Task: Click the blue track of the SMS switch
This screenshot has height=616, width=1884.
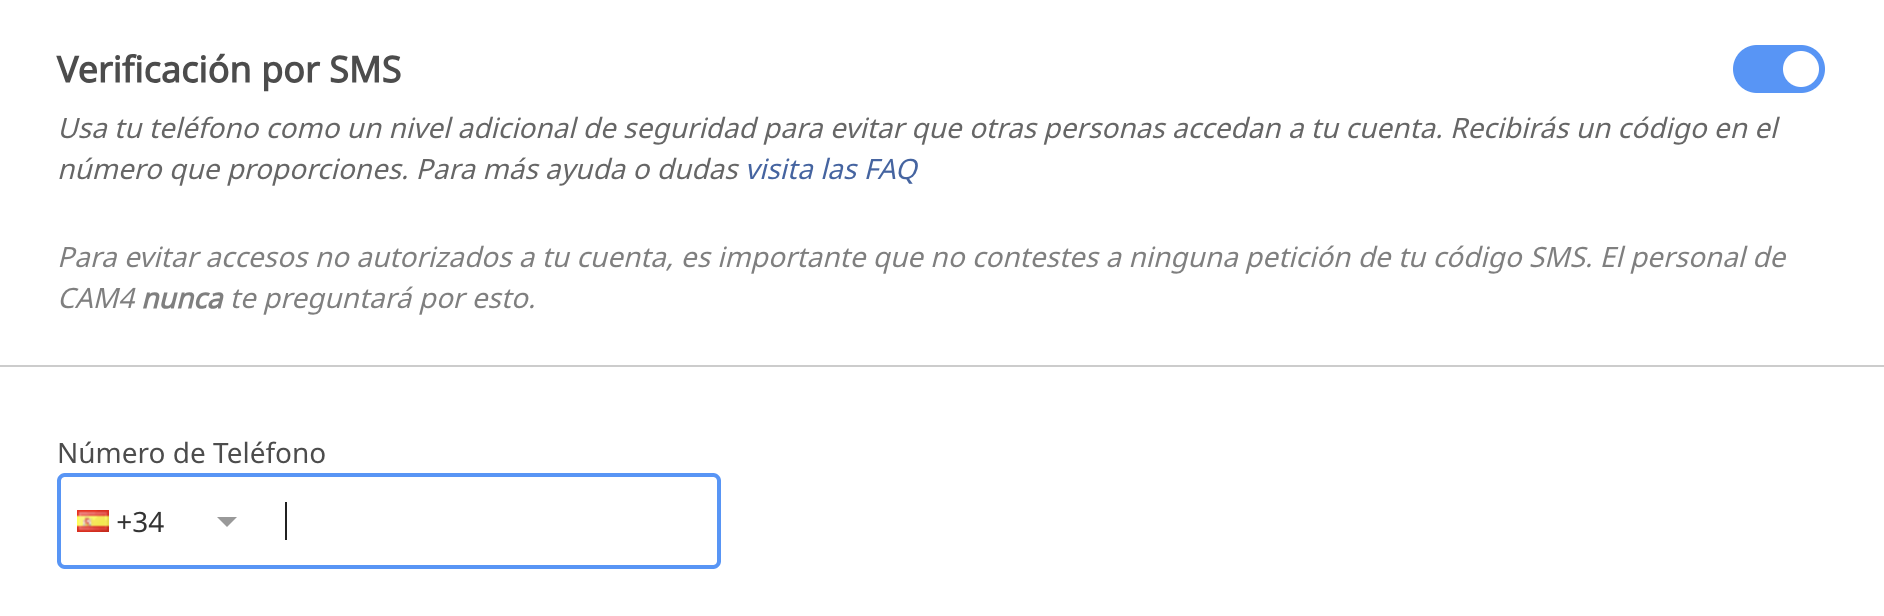Action: pyautogui.click(x=1757, y=69)
